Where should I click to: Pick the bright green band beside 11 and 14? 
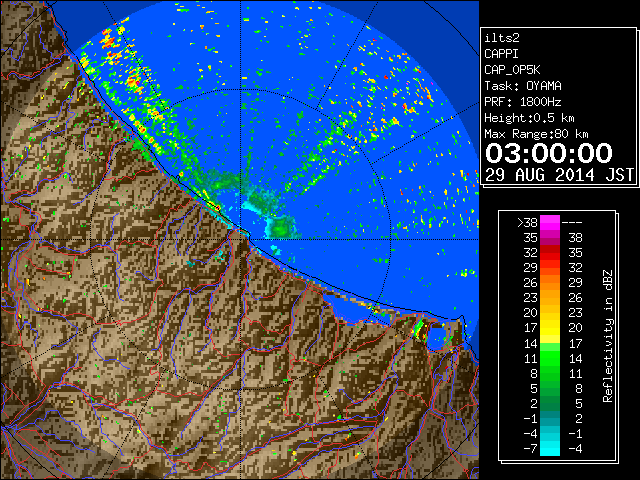(550, 358)
